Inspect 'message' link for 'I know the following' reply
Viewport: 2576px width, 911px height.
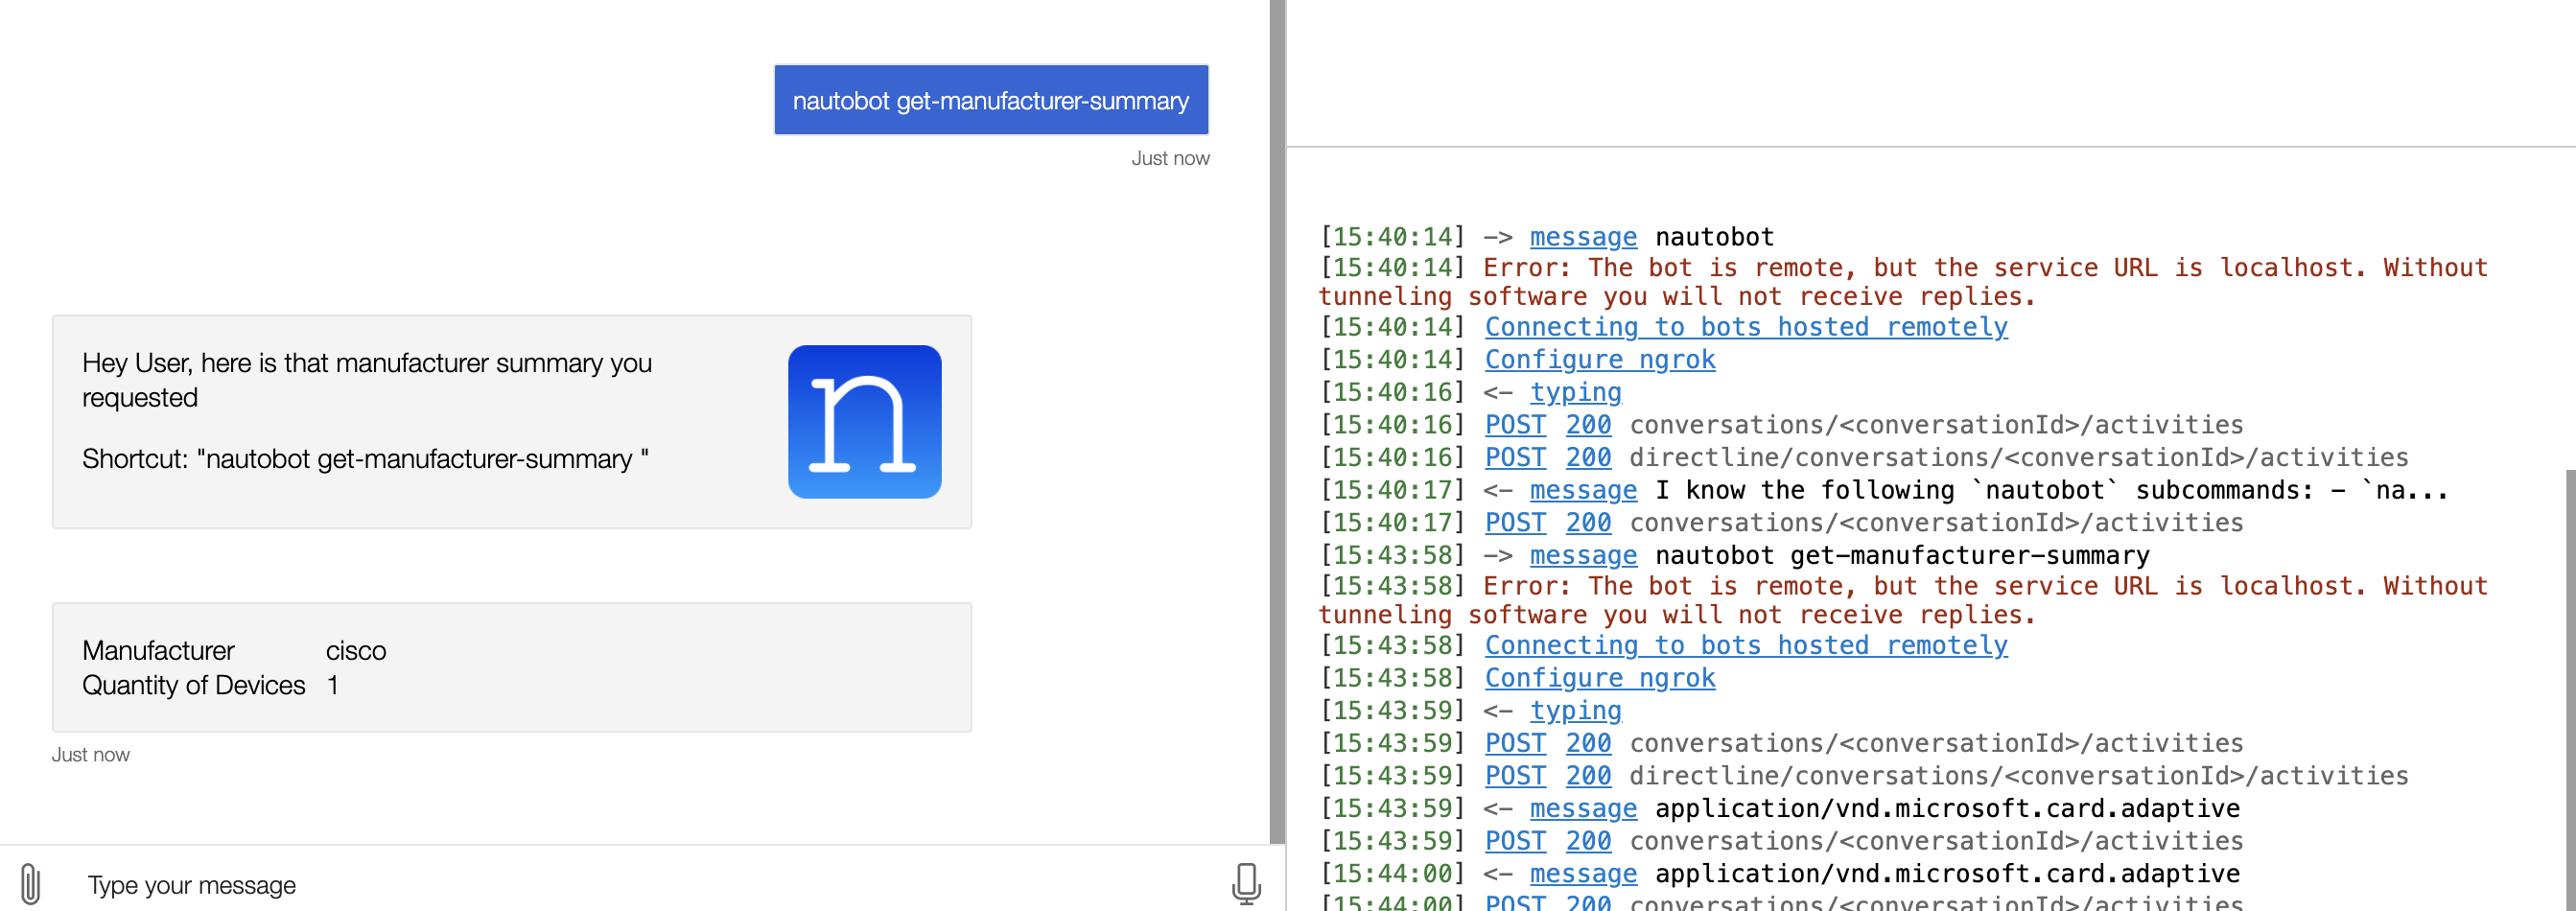(1582, 490)
